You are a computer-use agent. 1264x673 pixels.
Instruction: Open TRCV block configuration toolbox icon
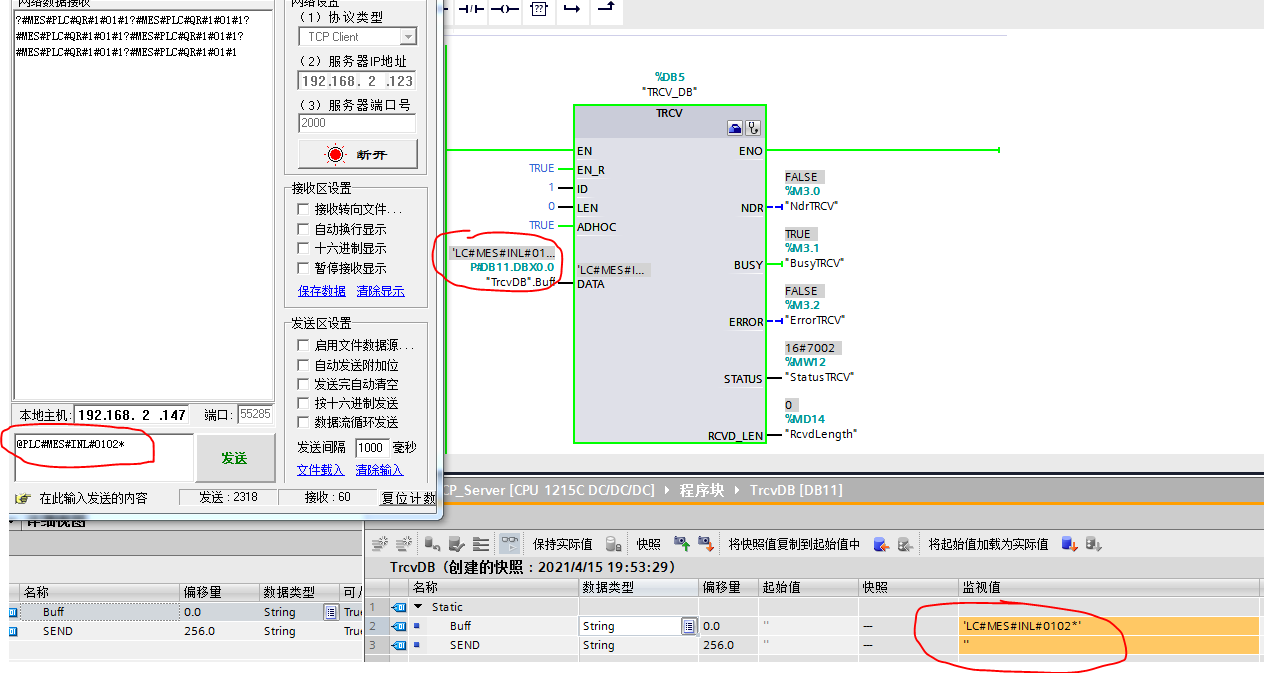point(735,128)
